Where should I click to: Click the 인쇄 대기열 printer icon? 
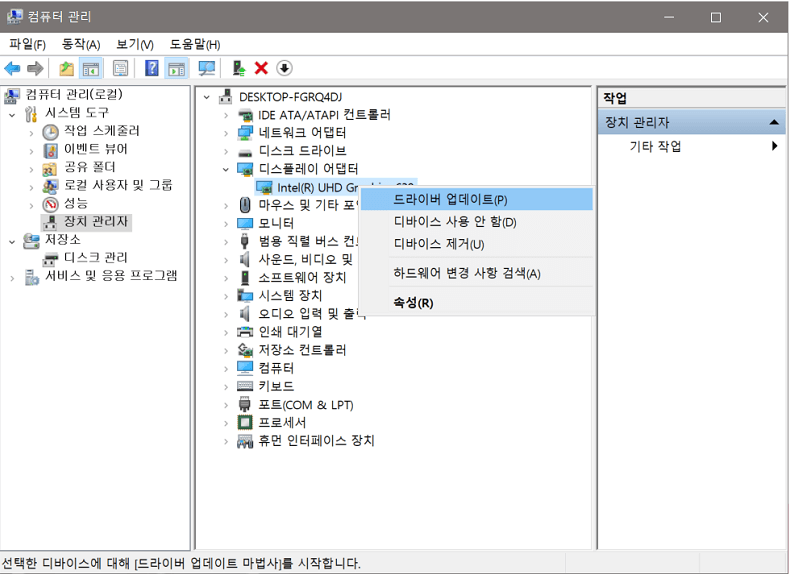[245, 332]
